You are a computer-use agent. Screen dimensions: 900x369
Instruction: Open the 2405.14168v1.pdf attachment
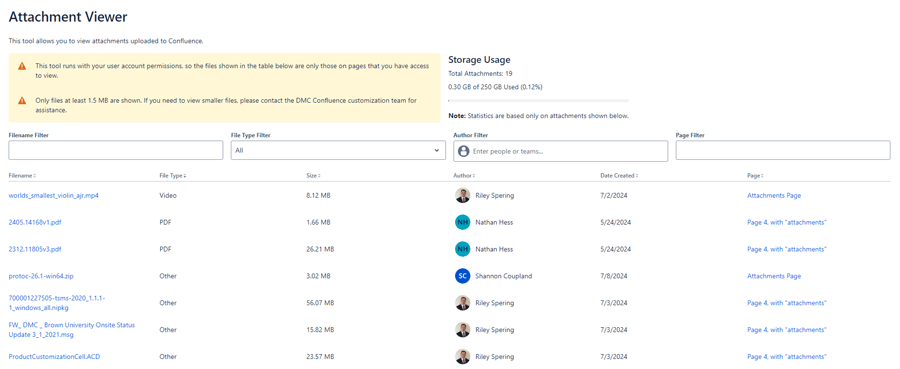[35, 223]
